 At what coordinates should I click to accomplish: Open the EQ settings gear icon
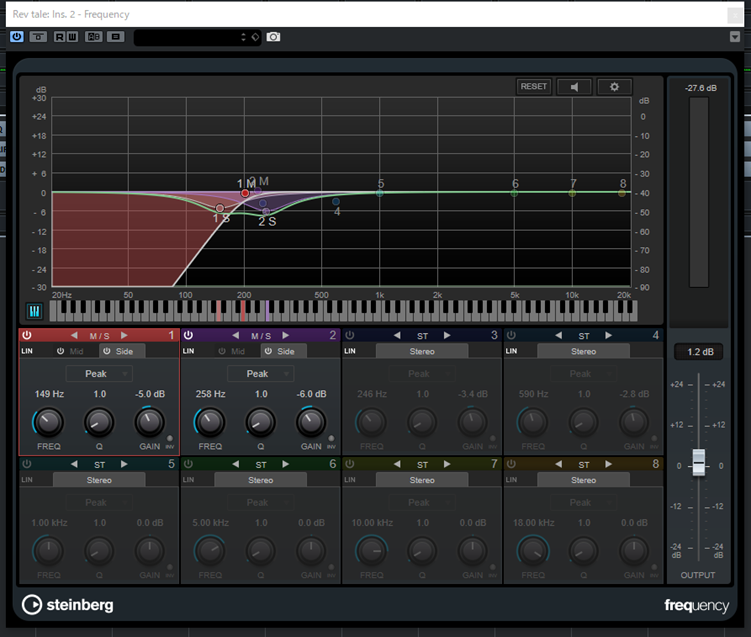click(x=614, y=87)
